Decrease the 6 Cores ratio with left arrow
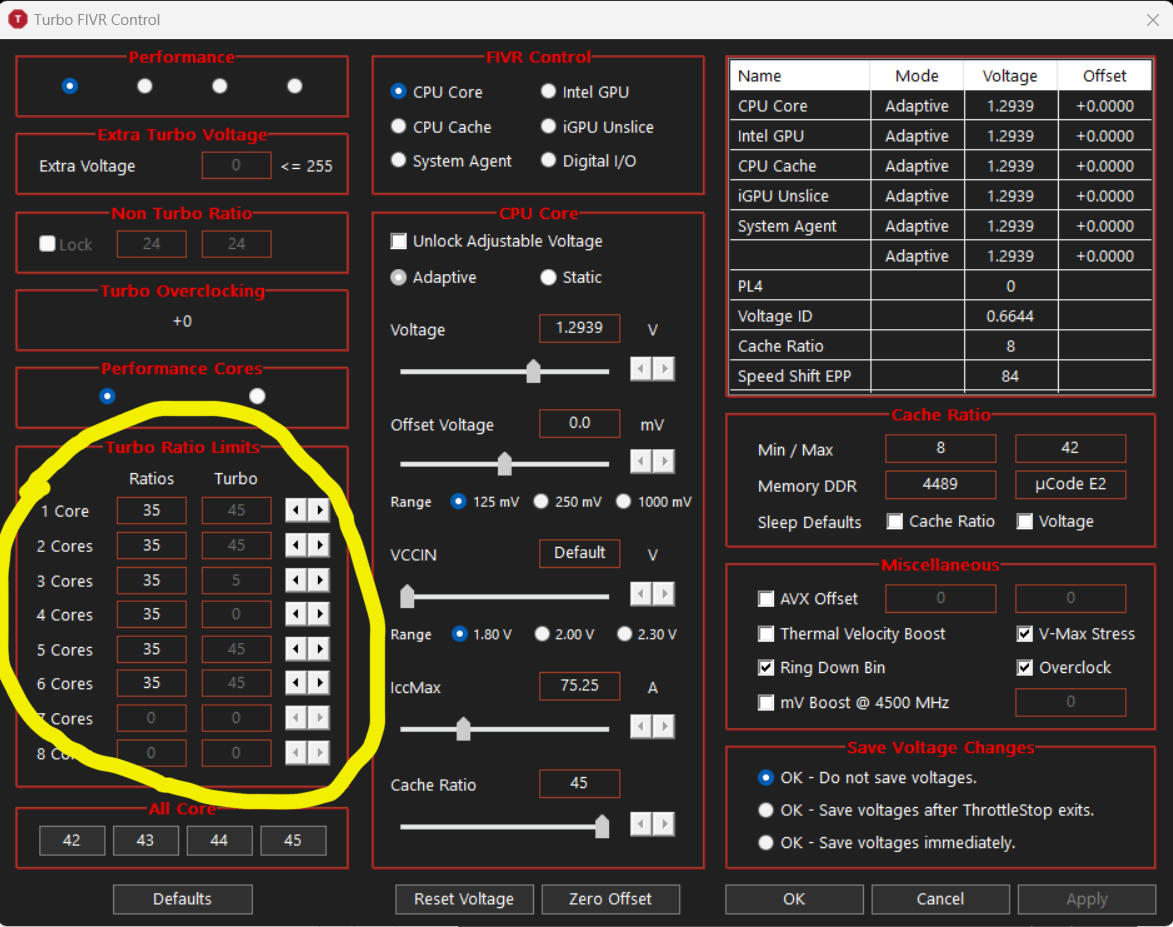The width and height of the screenshot is (1173, 927). 296,682
